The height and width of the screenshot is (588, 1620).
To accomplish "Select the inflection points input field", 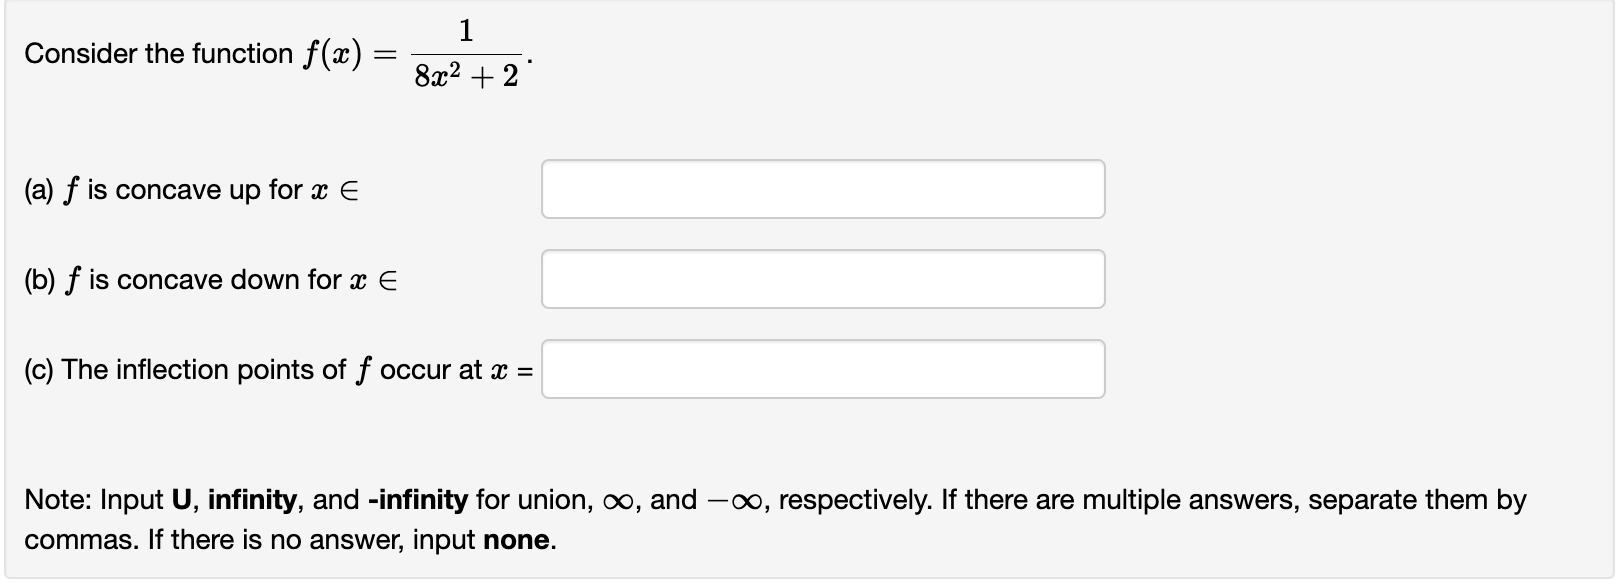I will (x=822, y=370).
